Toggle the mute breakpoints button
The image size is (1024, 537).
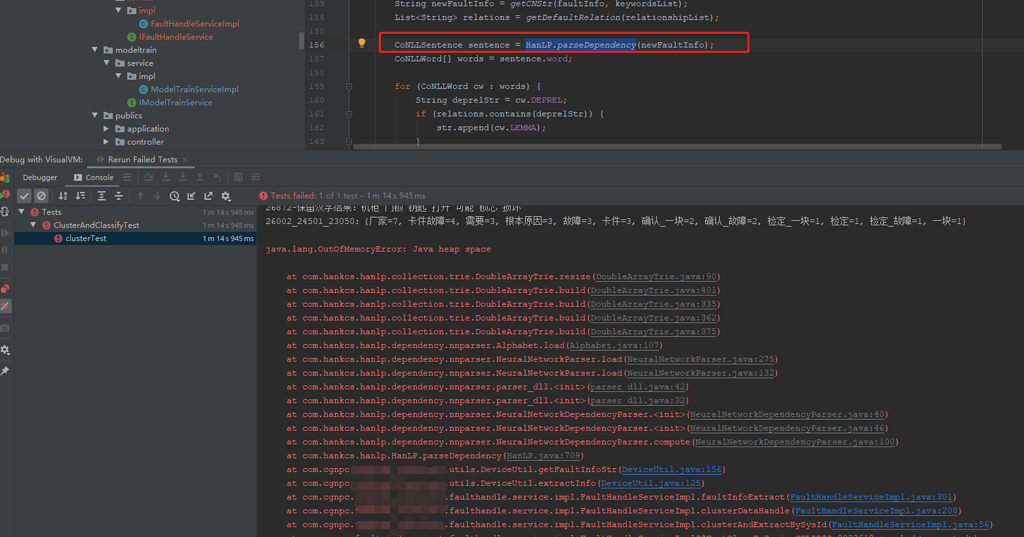point(5,306)
